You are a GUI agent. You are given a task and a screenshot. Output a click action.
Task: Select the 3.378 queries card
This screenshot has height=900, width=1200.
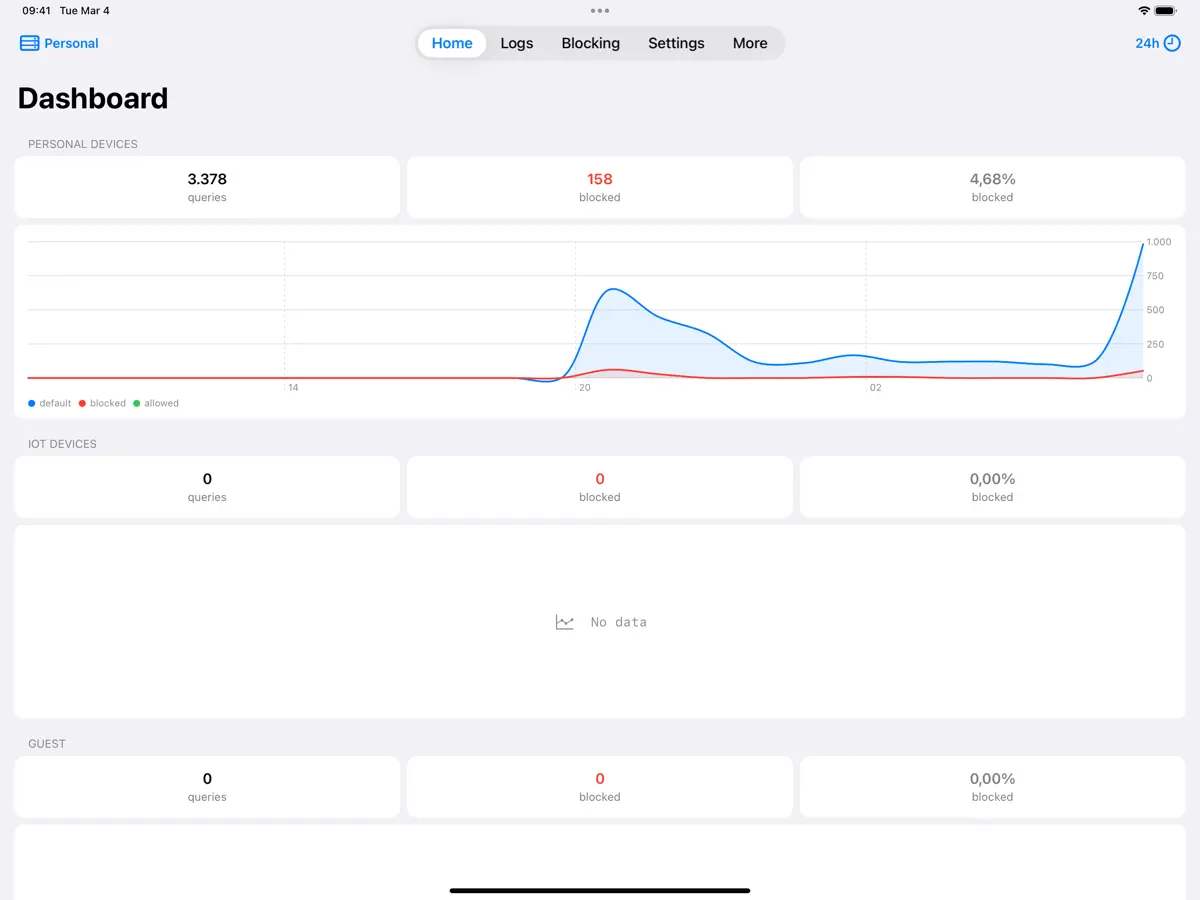click(207, 187)
